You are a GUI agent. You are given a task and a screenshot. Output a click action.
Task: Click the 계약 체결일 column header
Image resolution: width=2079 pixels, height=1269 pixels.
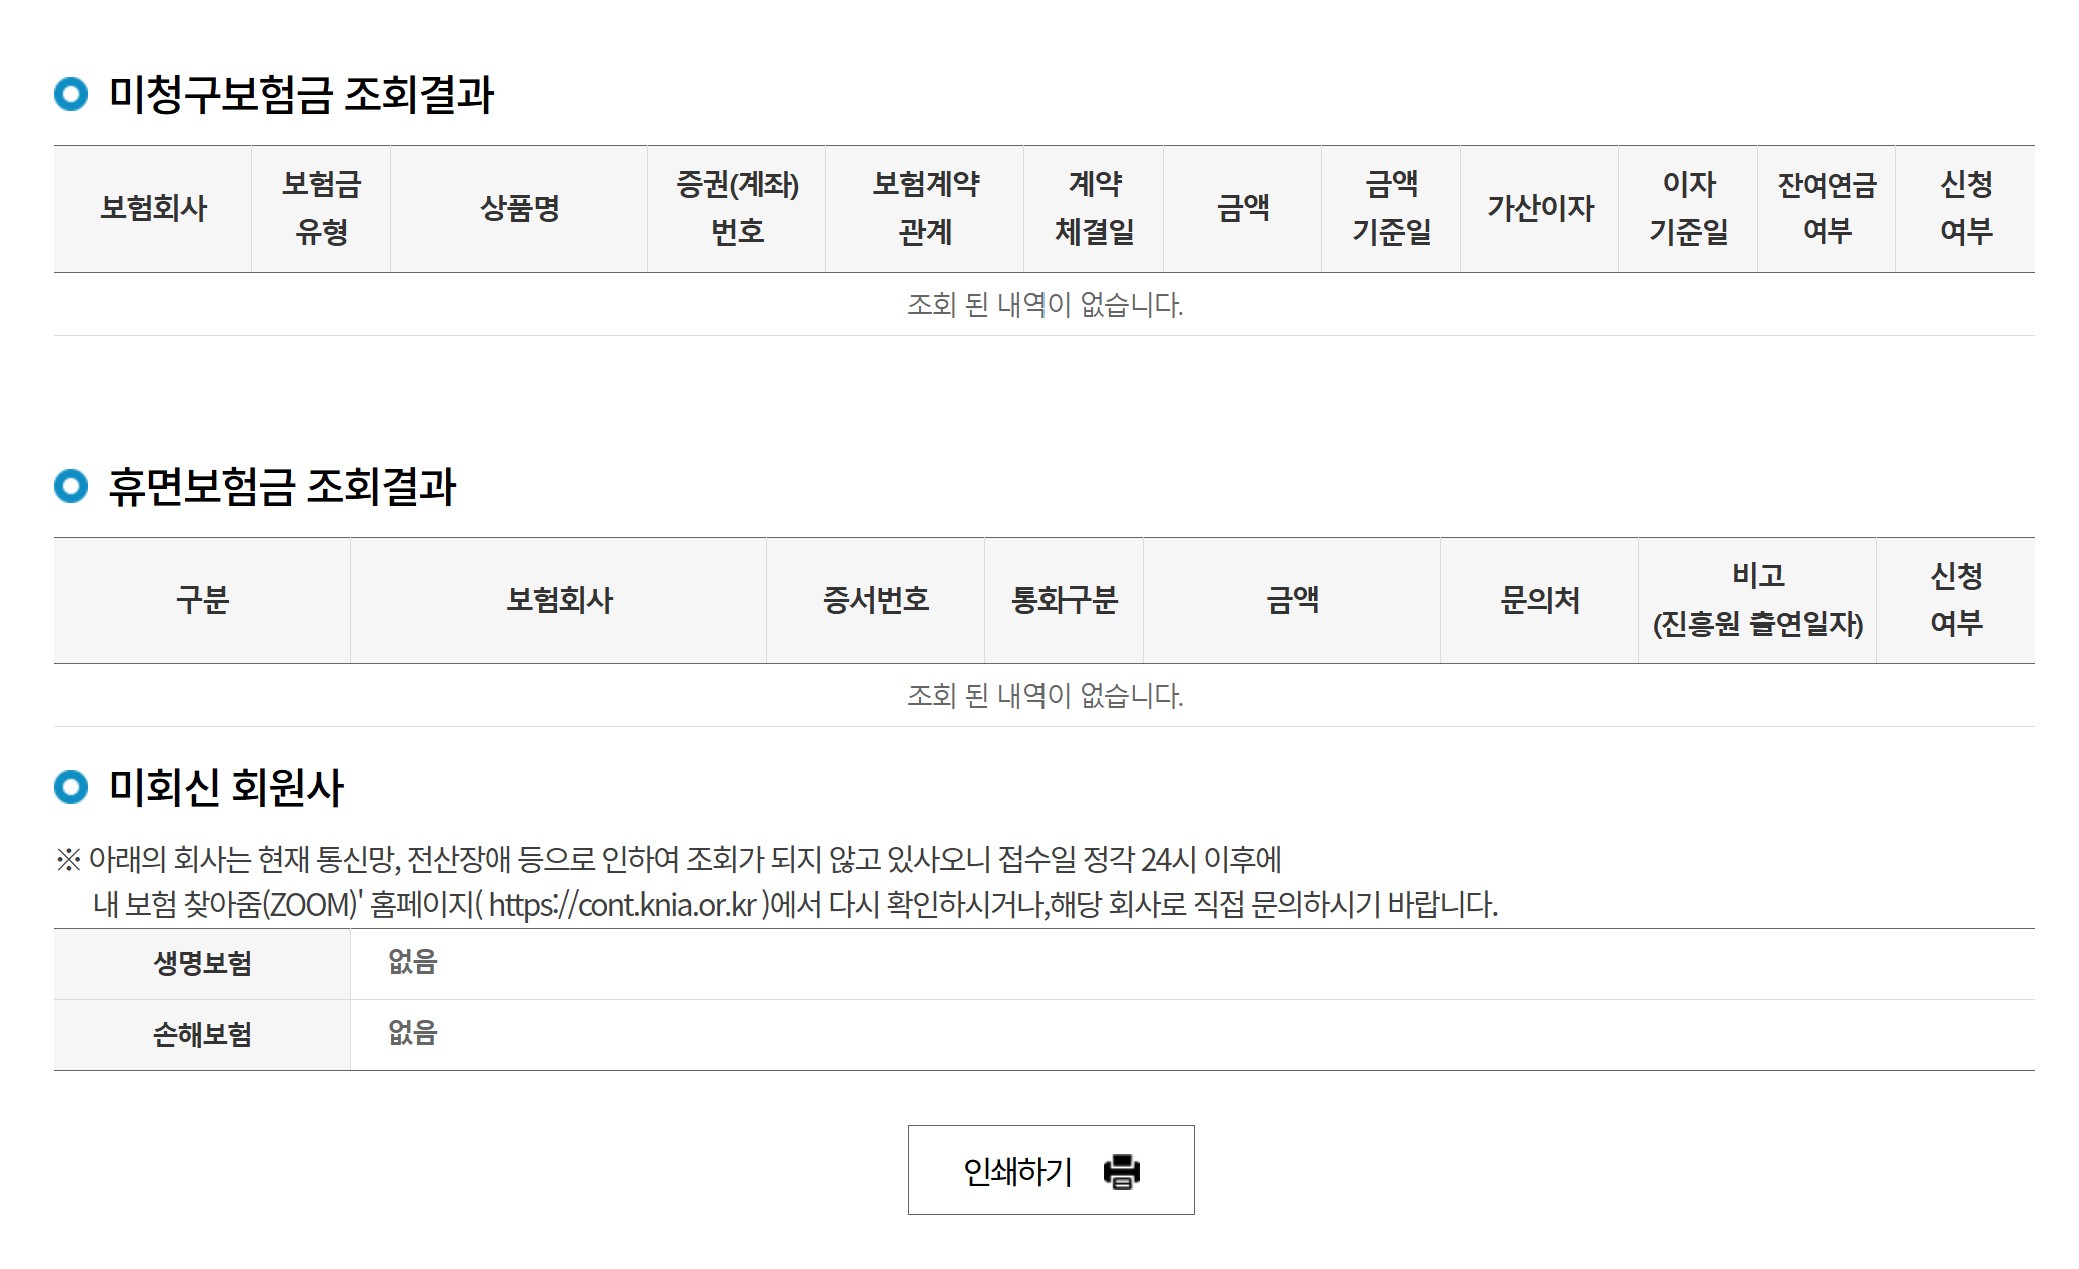pyautogui.click(x=1094, y=208)
